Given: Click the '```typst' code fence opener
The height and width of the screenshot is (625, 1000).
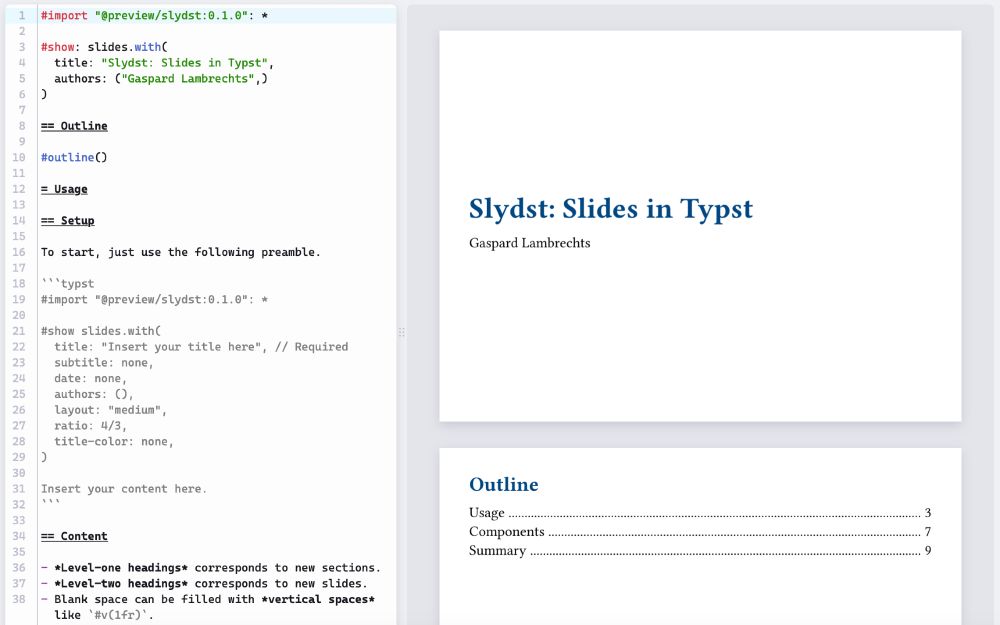Looking at the screenshot, I should pos(68,284).
